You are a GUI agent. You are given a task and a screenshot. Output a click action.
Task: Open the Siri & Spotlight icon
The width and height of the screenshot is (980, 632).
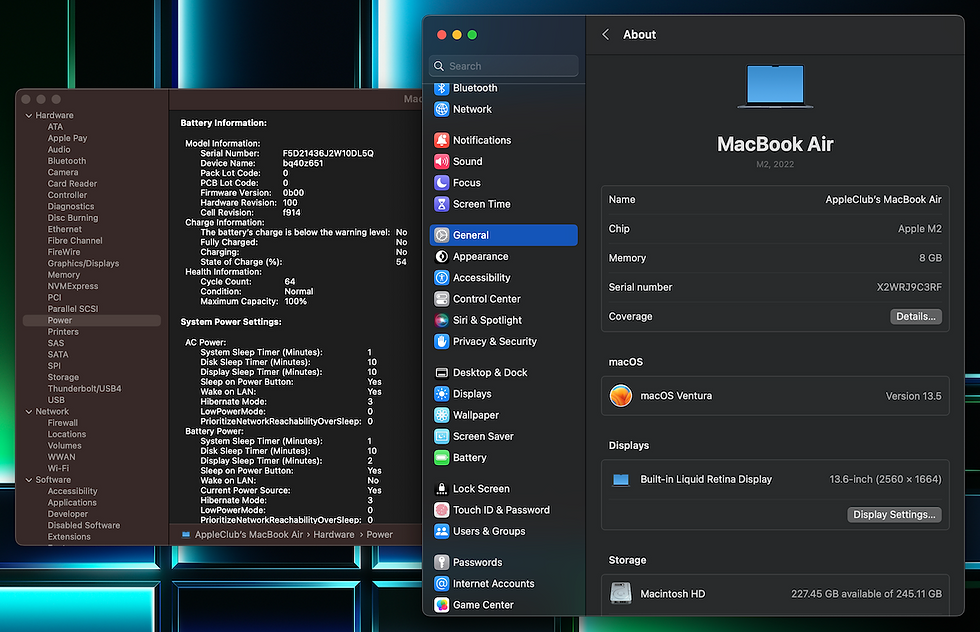[x=442, y=320]
